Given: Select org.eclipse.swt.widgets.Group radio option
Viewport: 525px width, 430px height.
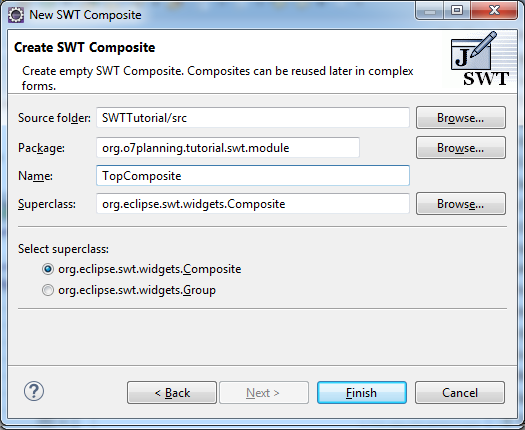Looking at the screenshot, I should click(129, 290).
